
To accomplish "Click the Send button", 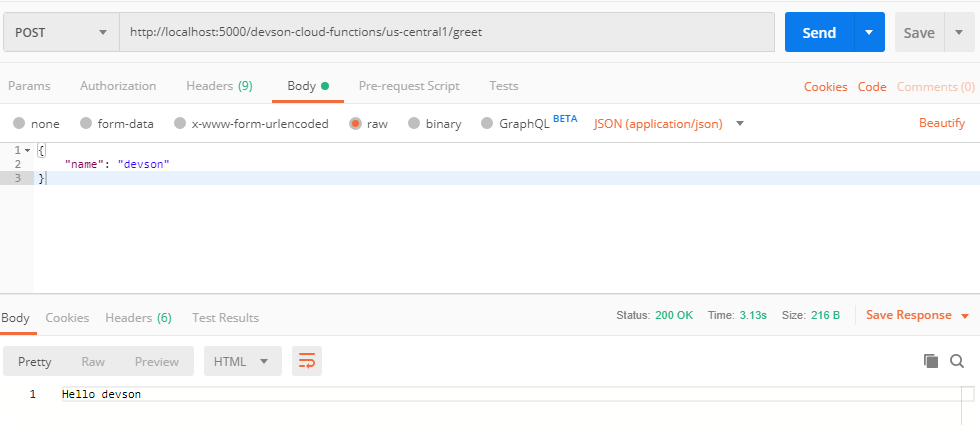I will click(819, 32).
